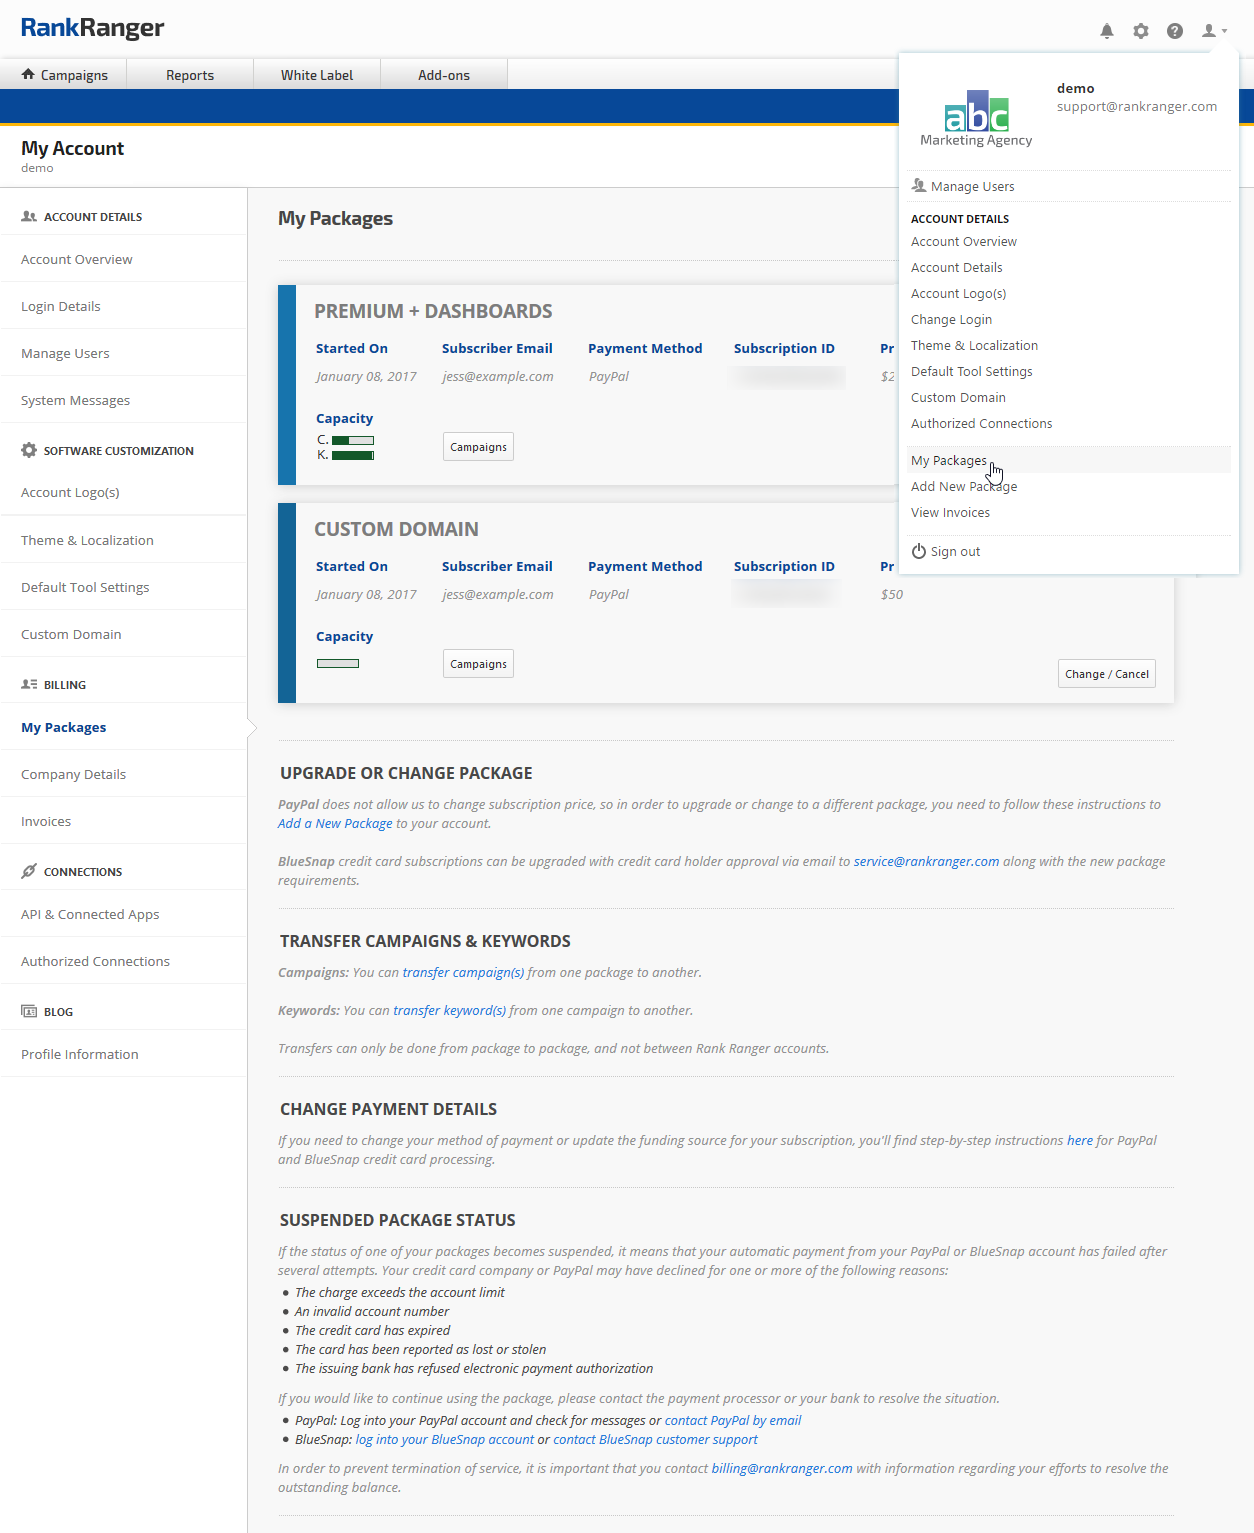Screen dimensions: 1254x1533
Task: Toggle the user profile dropdown icon
Action: click(1214, 31)
